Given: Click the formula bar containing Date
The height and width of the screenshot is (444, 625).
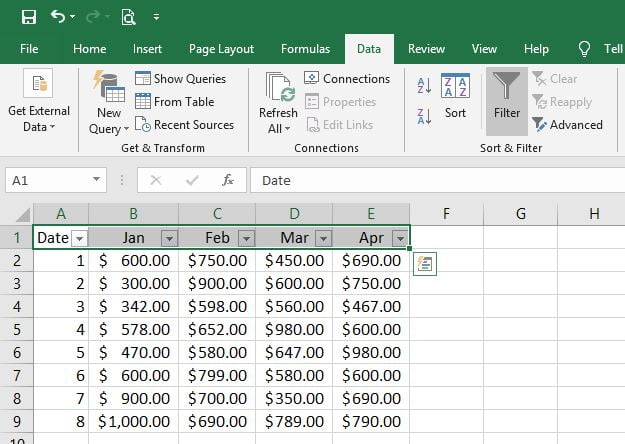Looking at the screenshot, I should pos(437,180).
